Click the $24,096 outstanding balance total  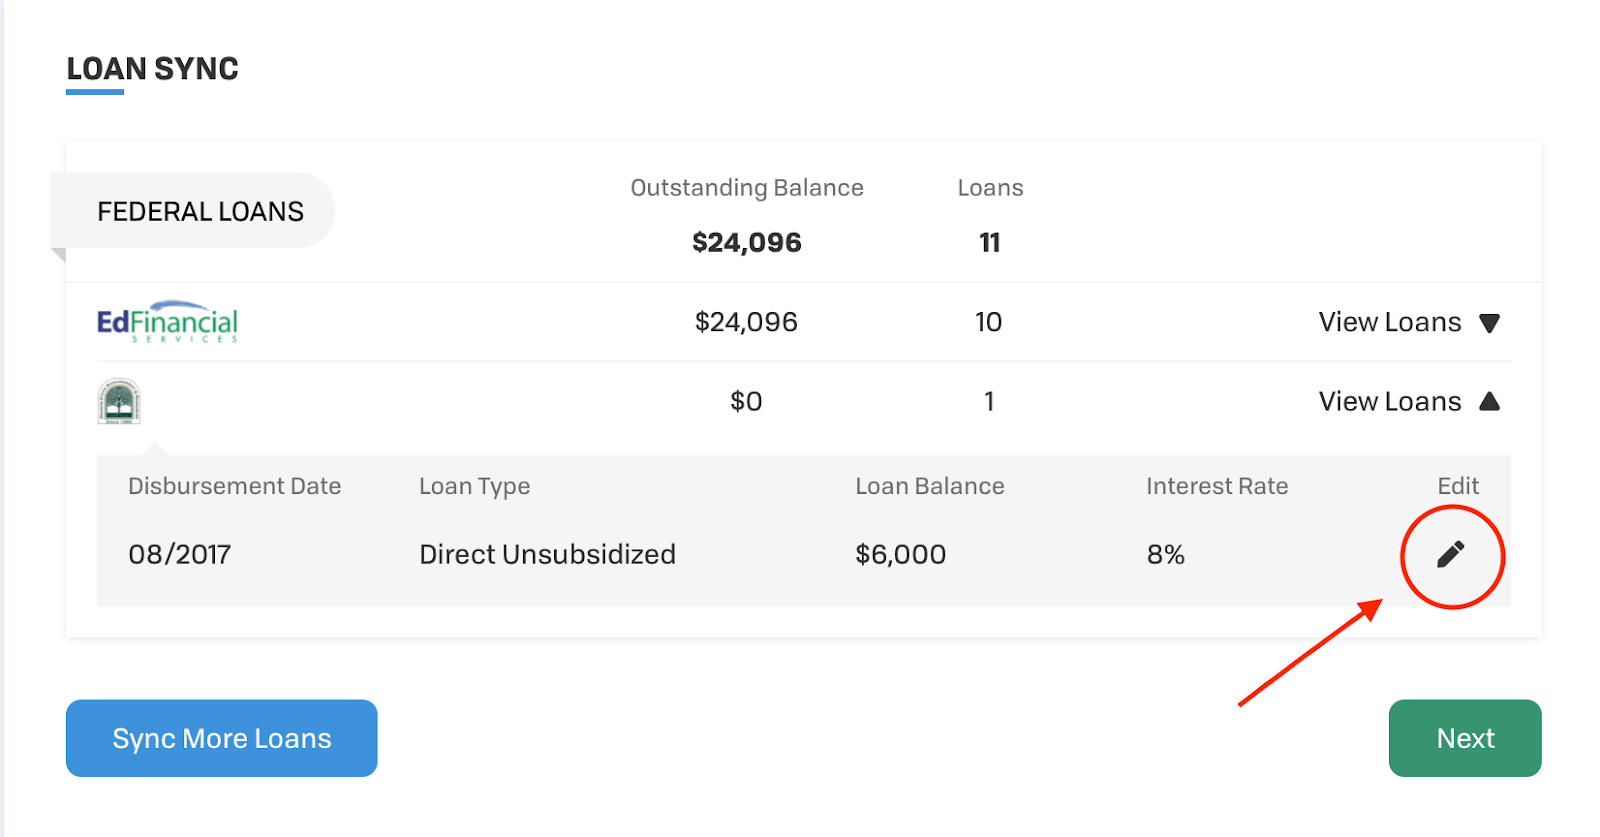pos(746,242)
